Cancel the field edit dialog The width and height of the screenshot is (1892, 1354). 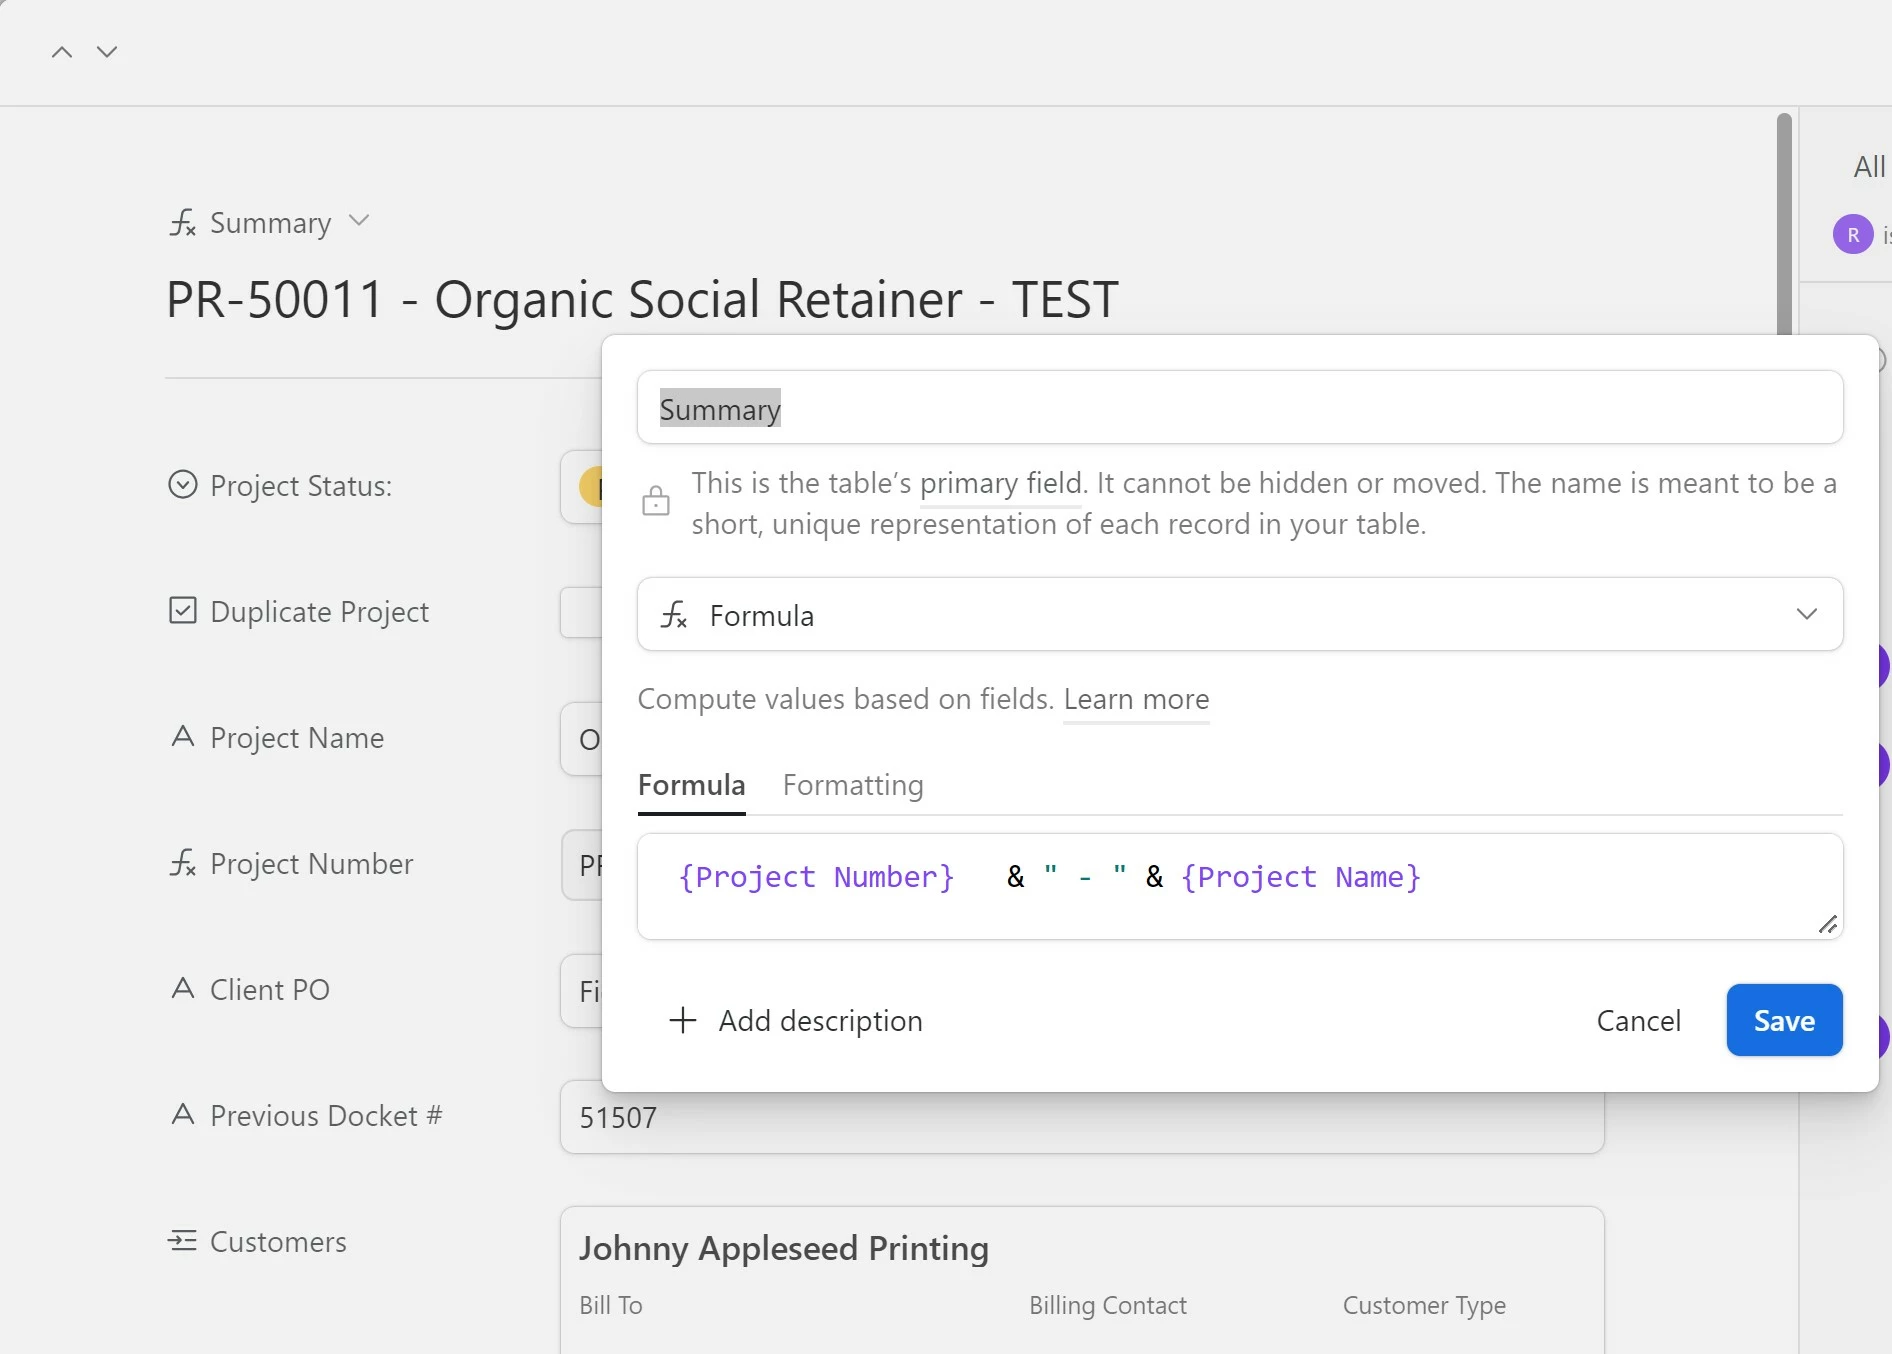click(1638, 1020)
